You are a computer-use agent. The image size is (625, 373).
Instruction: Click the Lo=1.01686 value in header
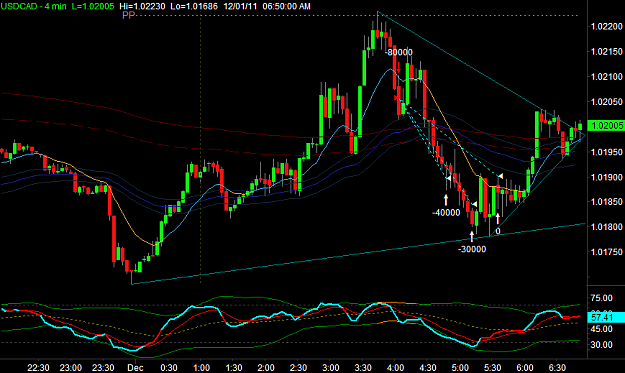tap(195, 6)
